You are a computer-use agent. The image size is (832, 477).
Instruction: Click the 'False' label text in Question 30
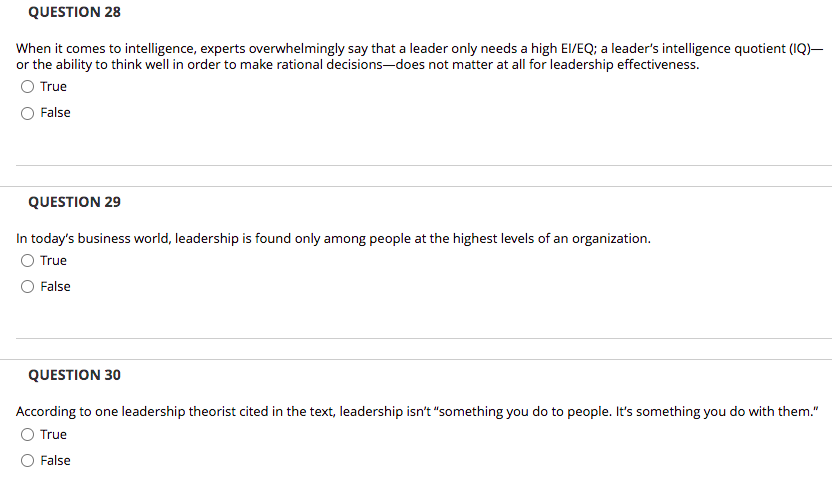coord(55,461)
